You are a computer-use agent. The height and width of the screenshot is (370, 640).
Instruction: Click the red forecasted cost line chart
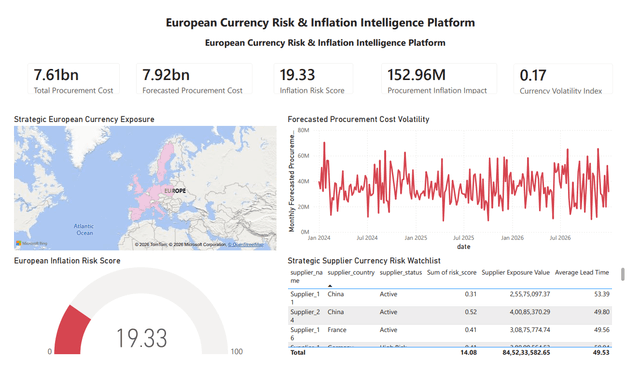464,182
